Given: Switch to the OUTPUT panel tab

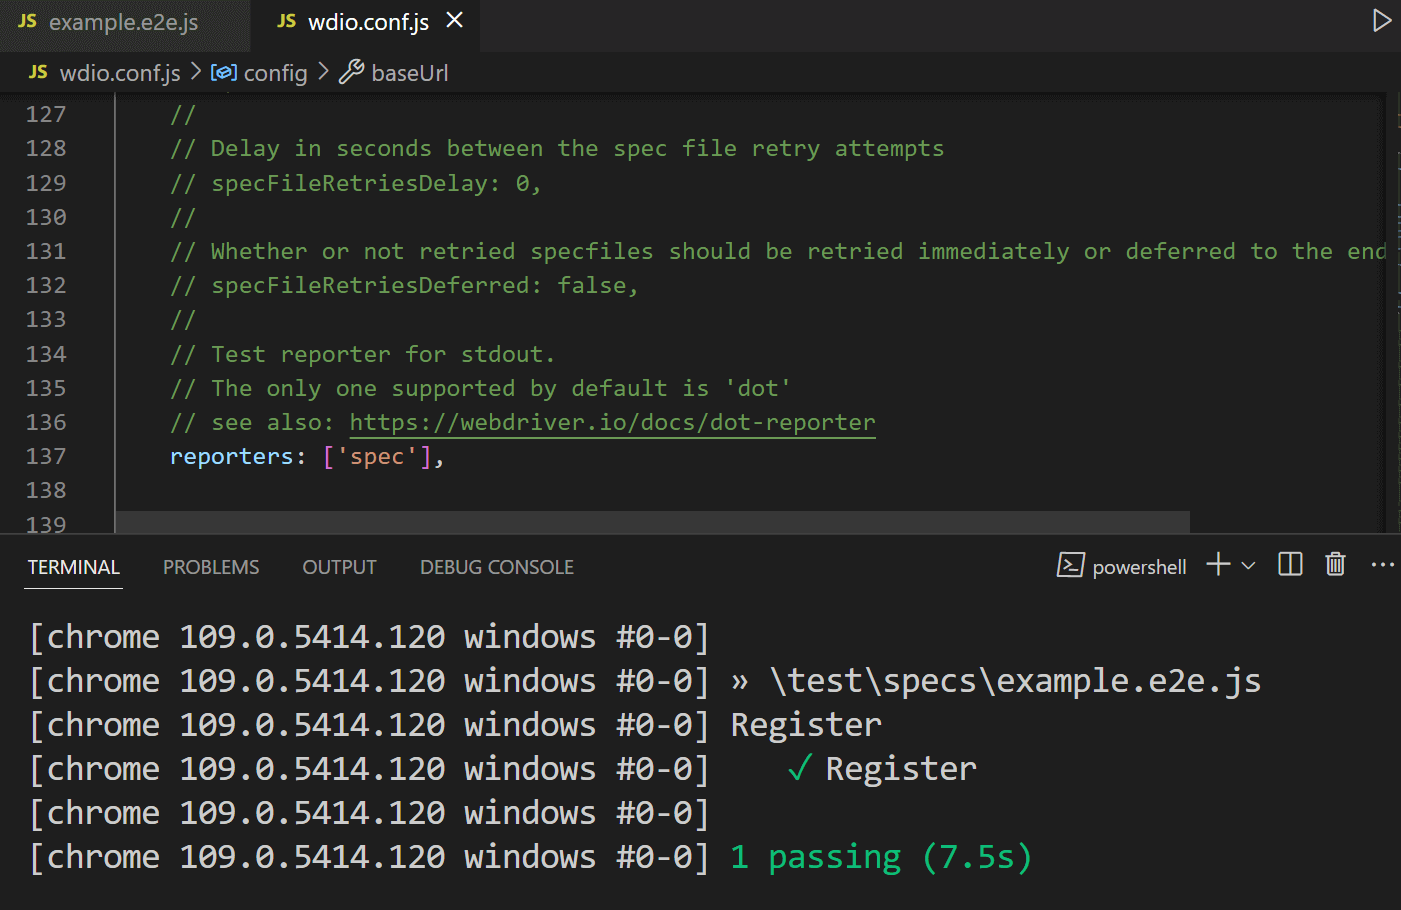Looking at the screenshot, I should click(339, 567).
